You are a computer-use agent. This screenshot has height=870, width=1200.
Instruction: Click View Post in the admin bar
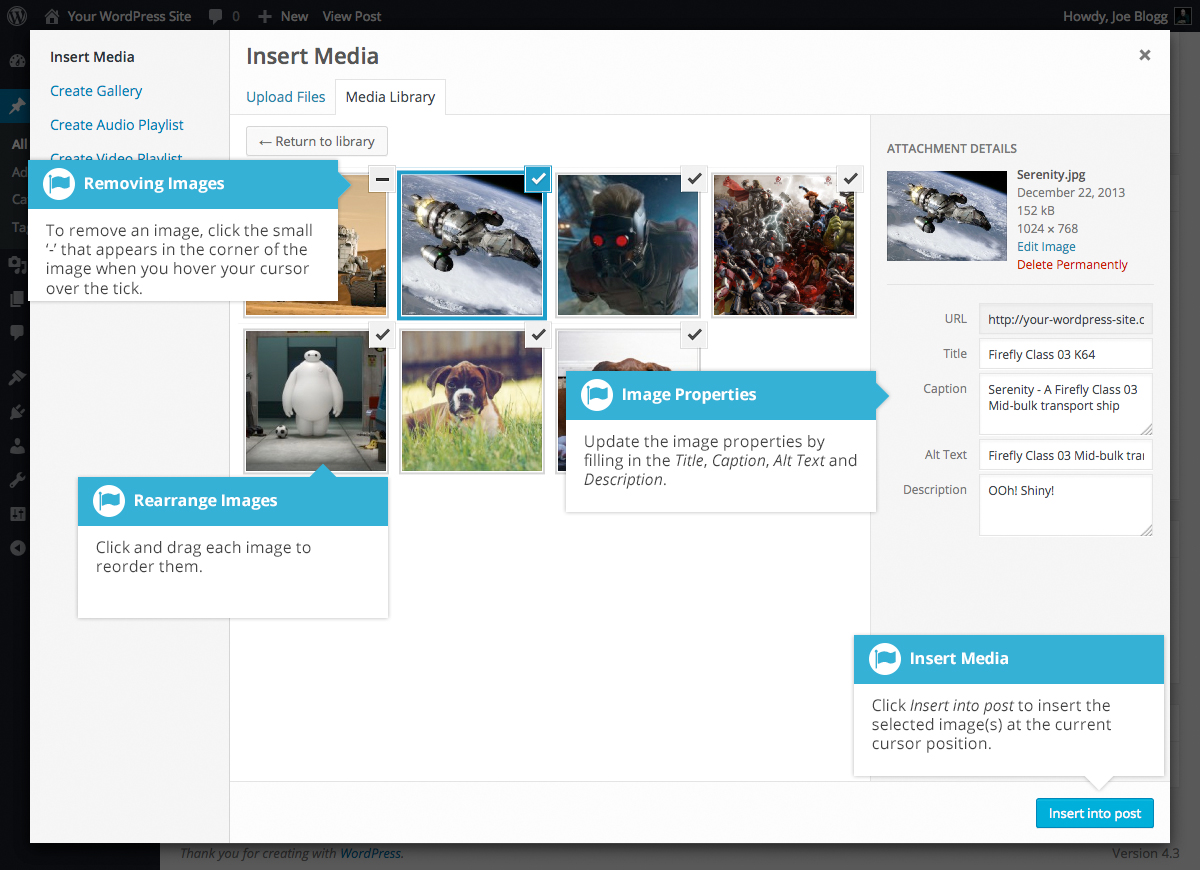pos(352,16)
